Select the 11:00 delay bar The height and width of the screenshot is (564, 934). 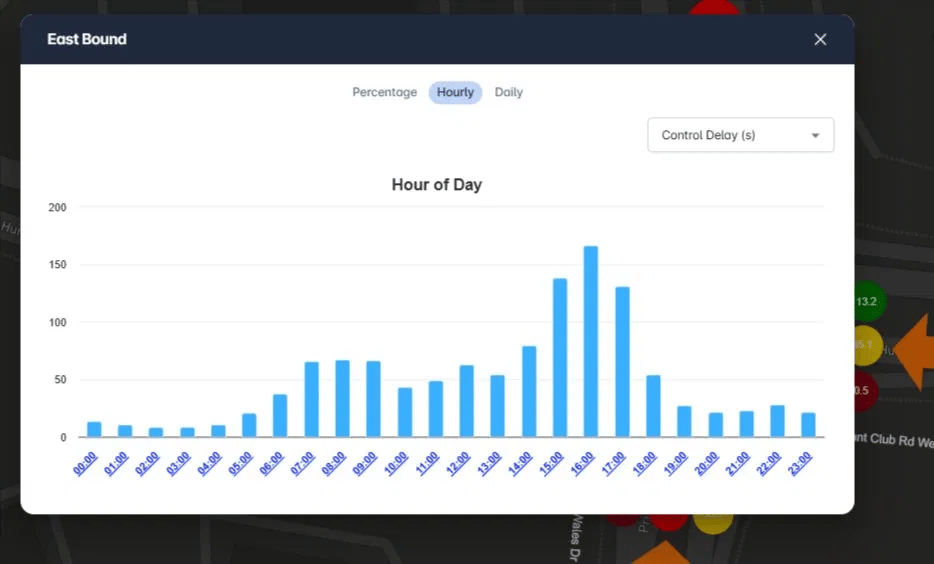point(436,409)
